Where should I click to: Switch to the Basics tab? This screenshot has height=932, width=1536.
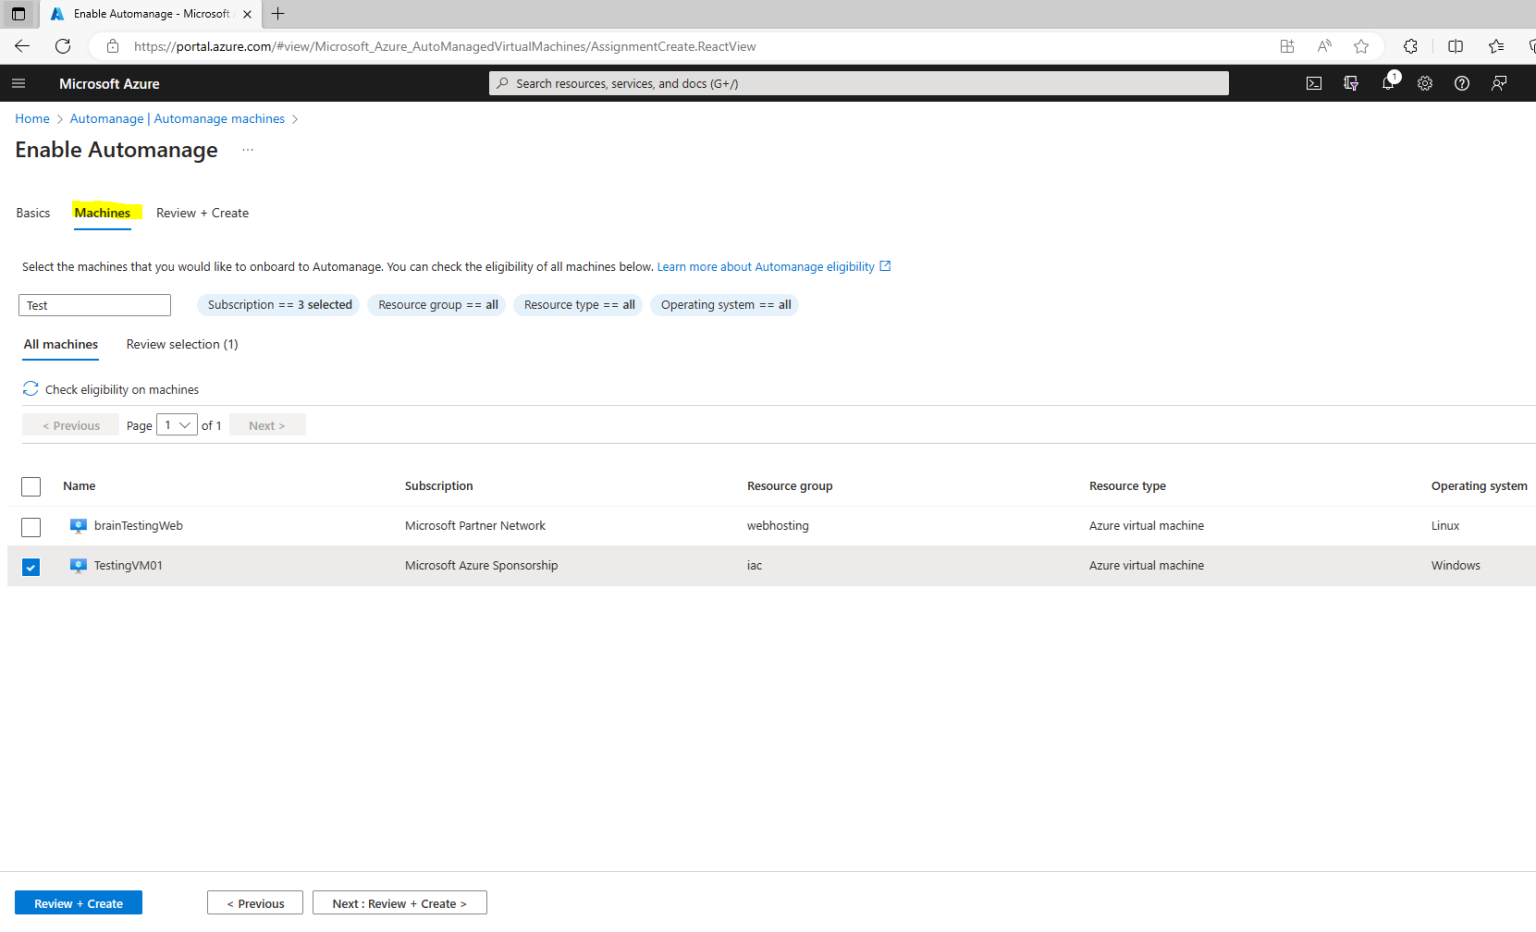tap(33, 213)
